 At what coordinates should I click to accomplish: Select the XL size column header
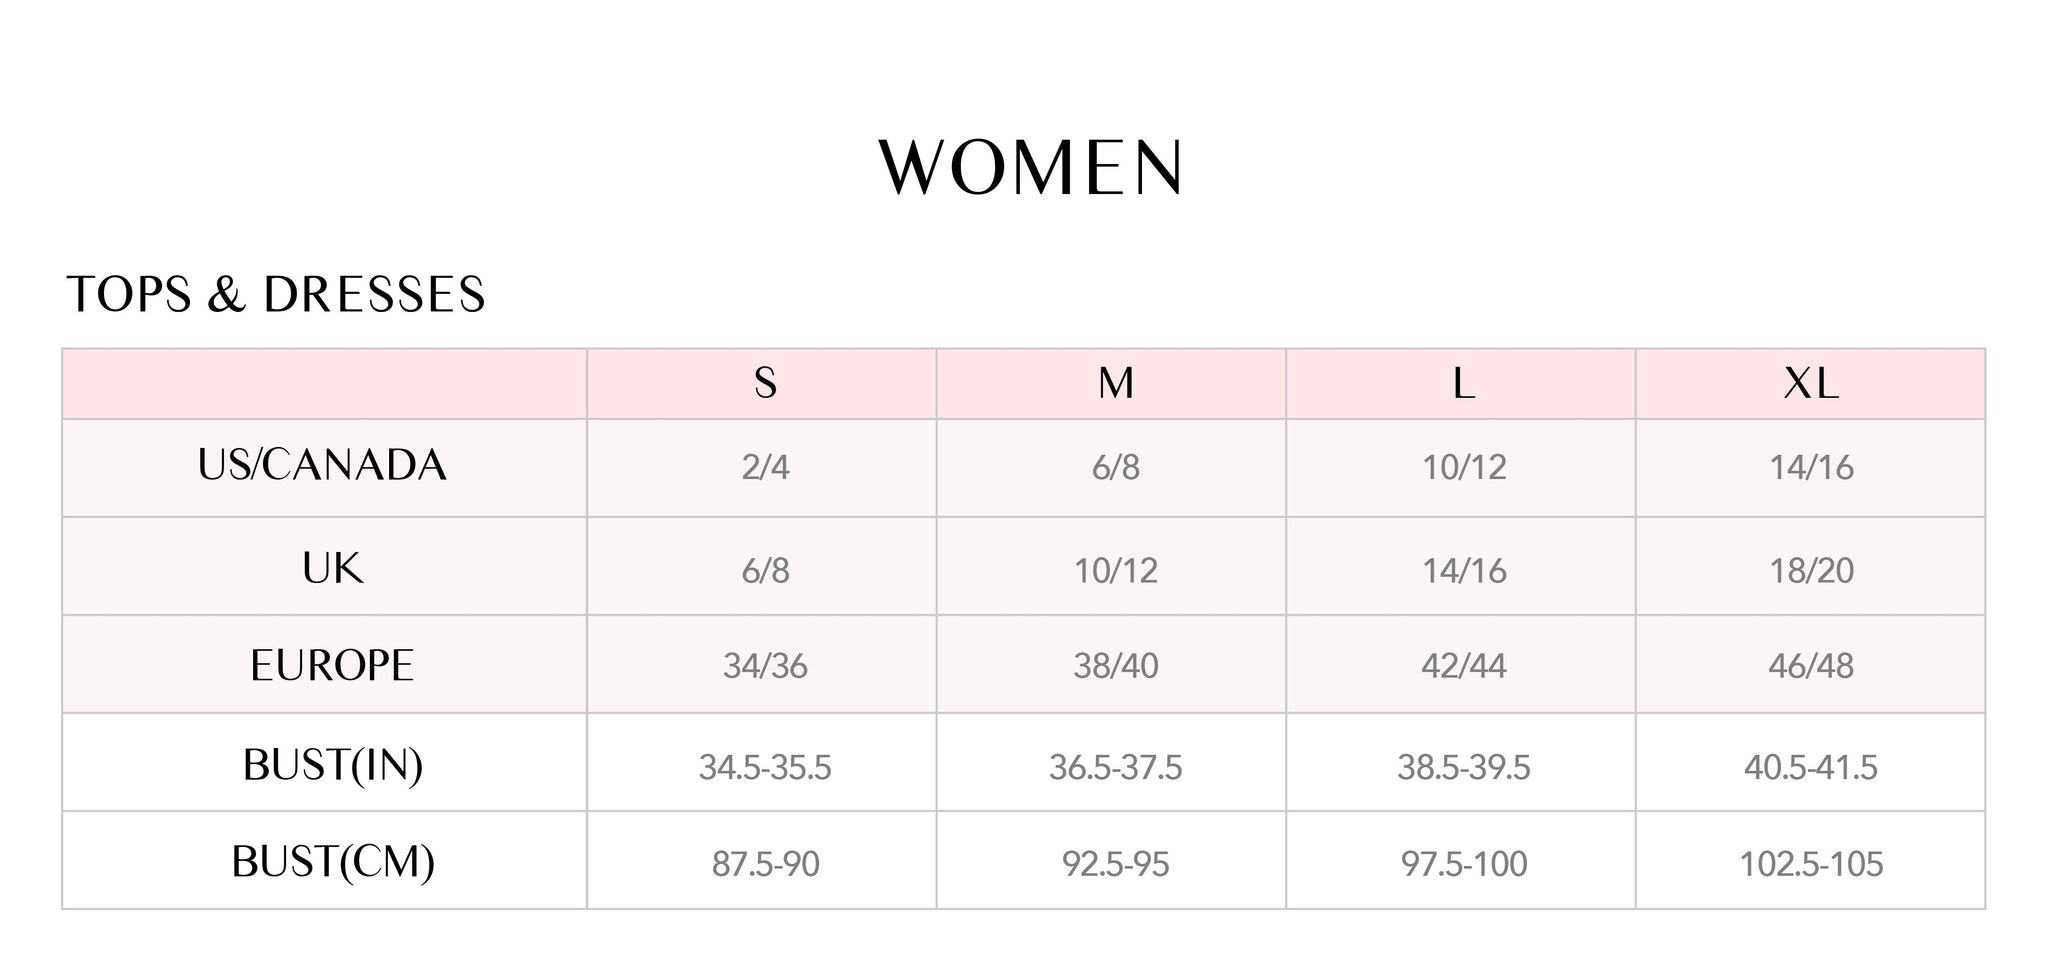[x=1811, y=383]
